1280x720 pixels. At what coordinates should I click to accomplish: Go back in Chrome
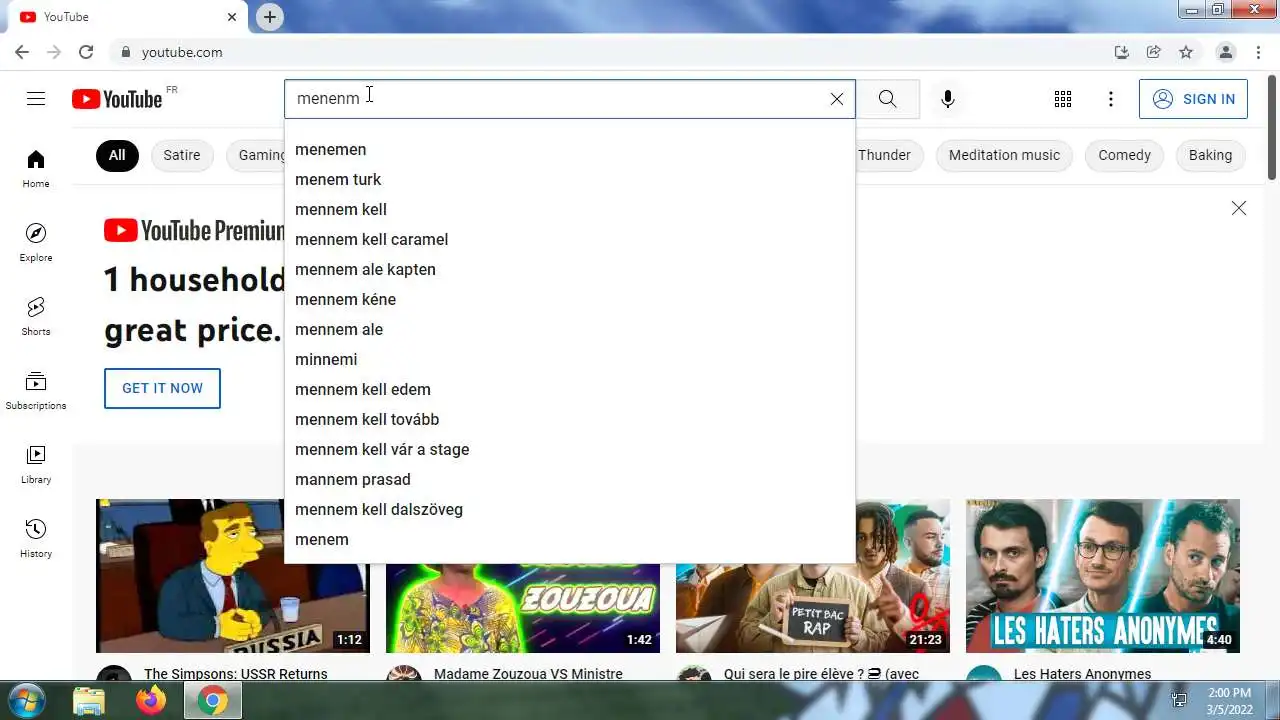pos(22,52)
